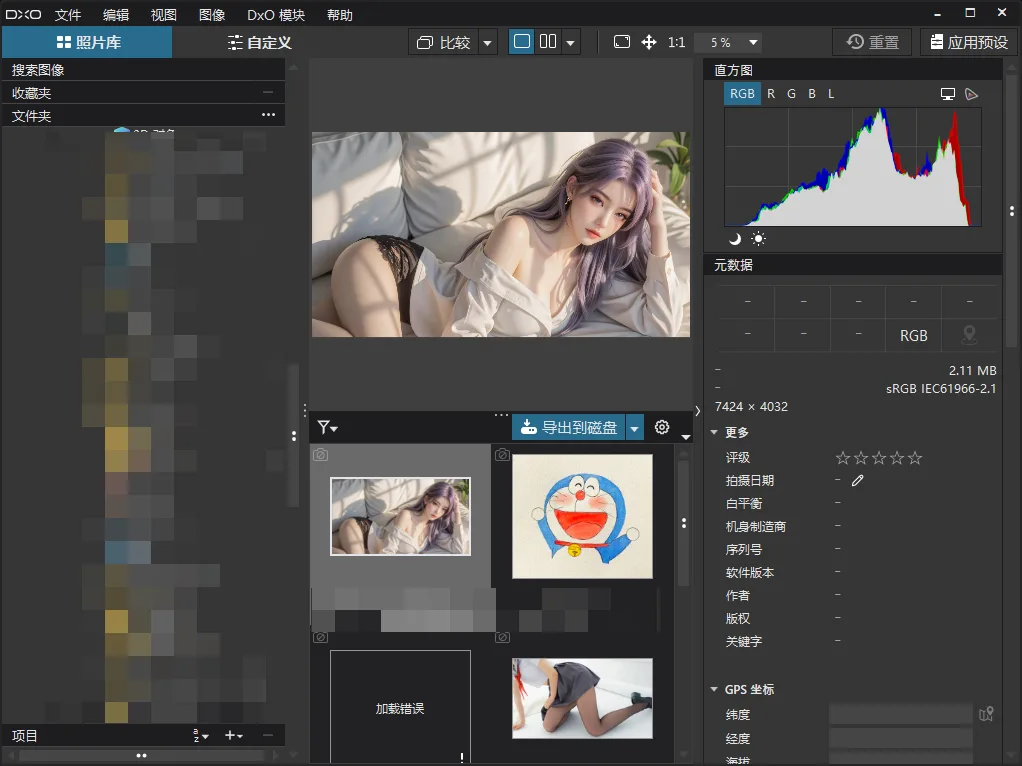Click the fit-to-screen icon
Viewport: 1022px width, 766px height.
(622, 42)
